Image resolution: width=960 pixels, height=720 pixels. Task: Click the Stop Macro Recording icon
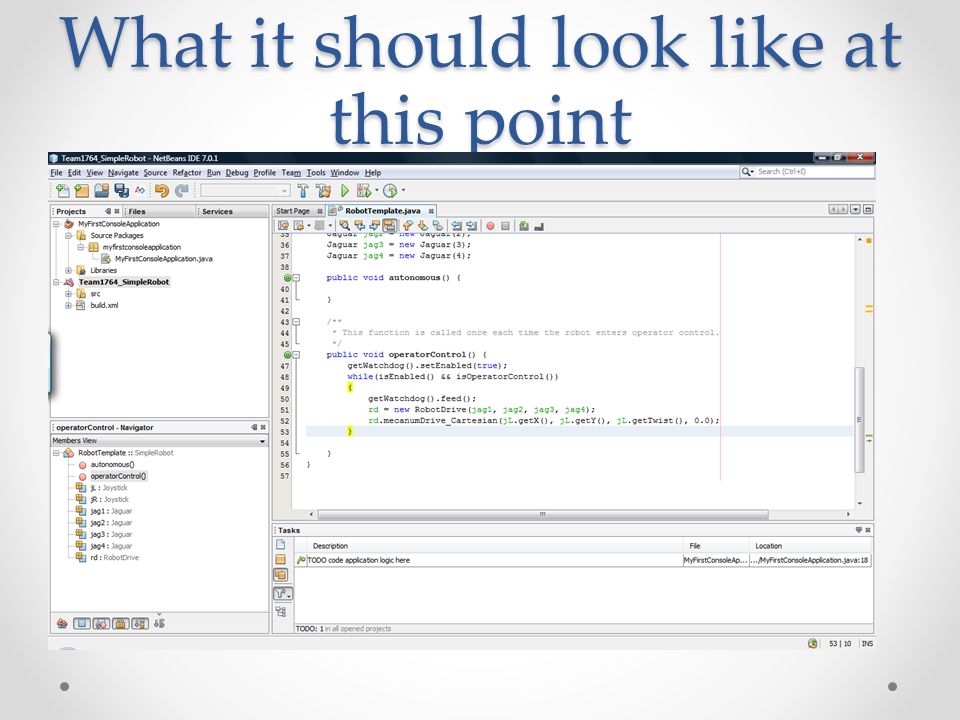505,226
